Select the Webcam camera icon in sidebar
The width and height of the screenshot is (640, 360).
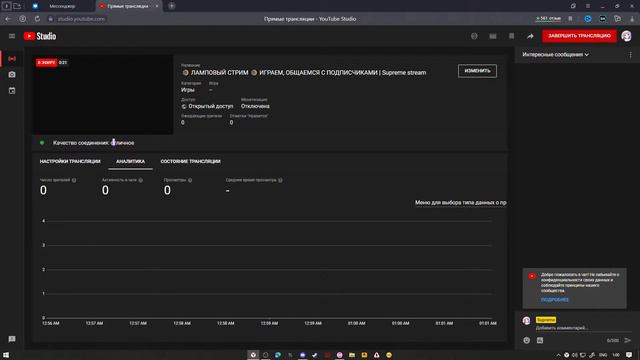tap(12, 75)
